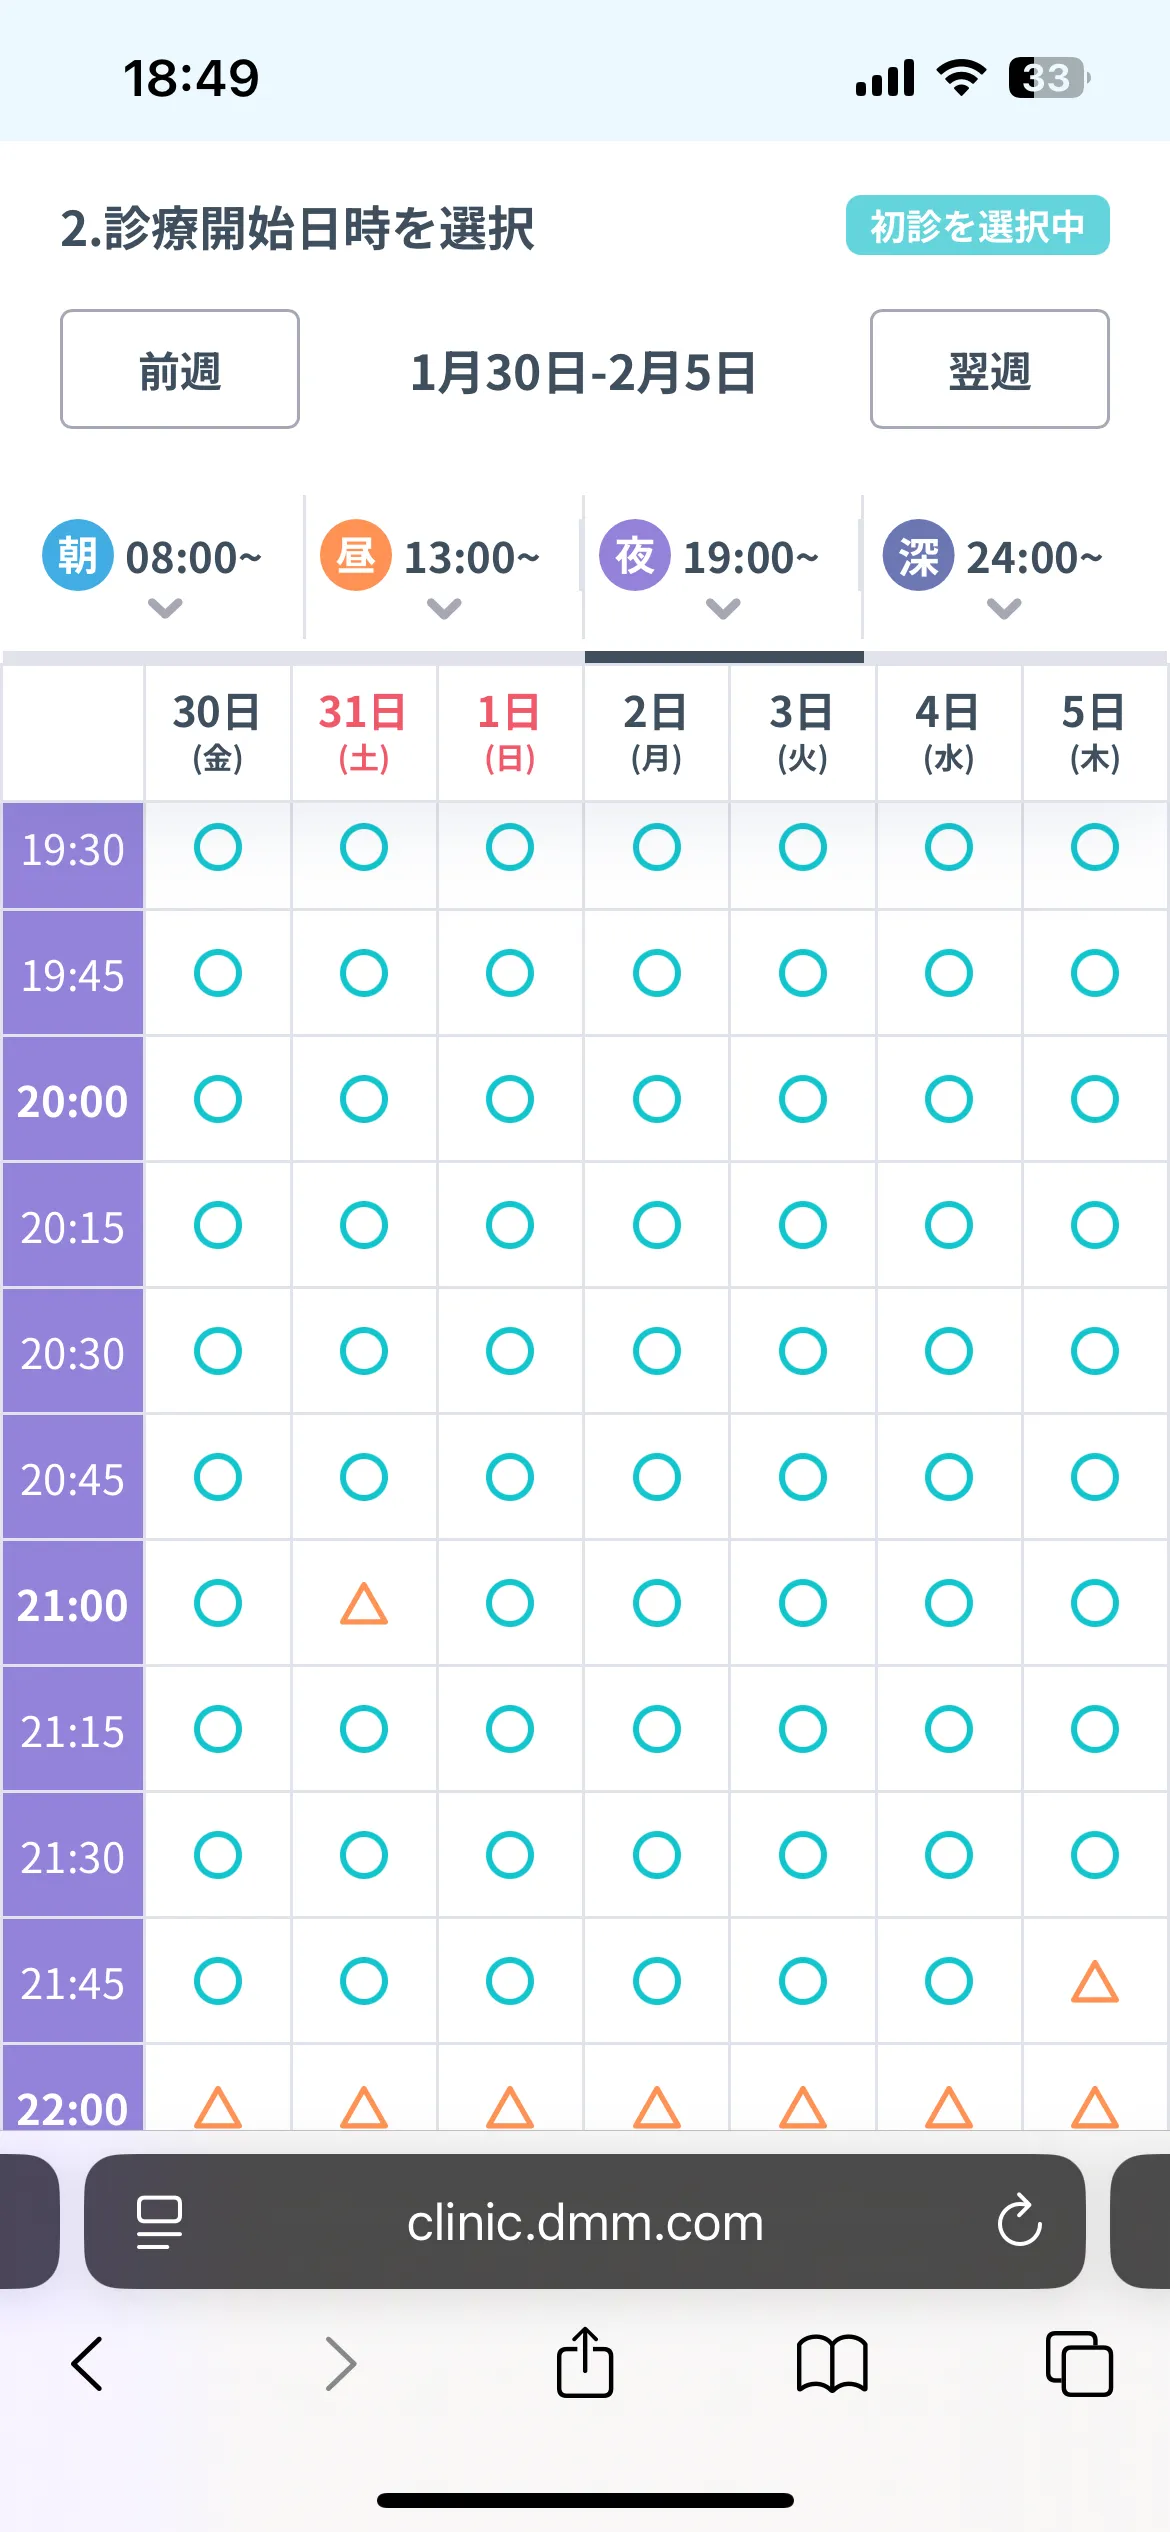Tap the clinic.dmm.com address field

tap(585, 2222)
